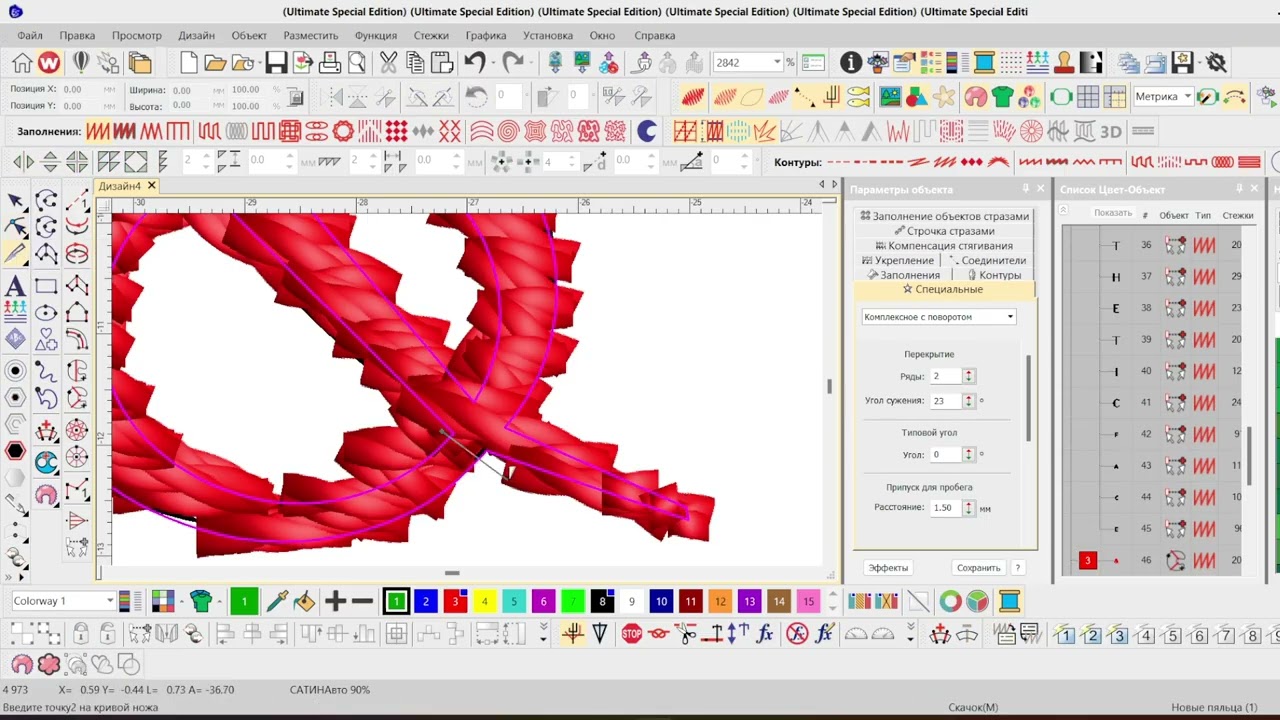
Task: Toggle the Показать show column
Action: click(x=1113, y=212)
